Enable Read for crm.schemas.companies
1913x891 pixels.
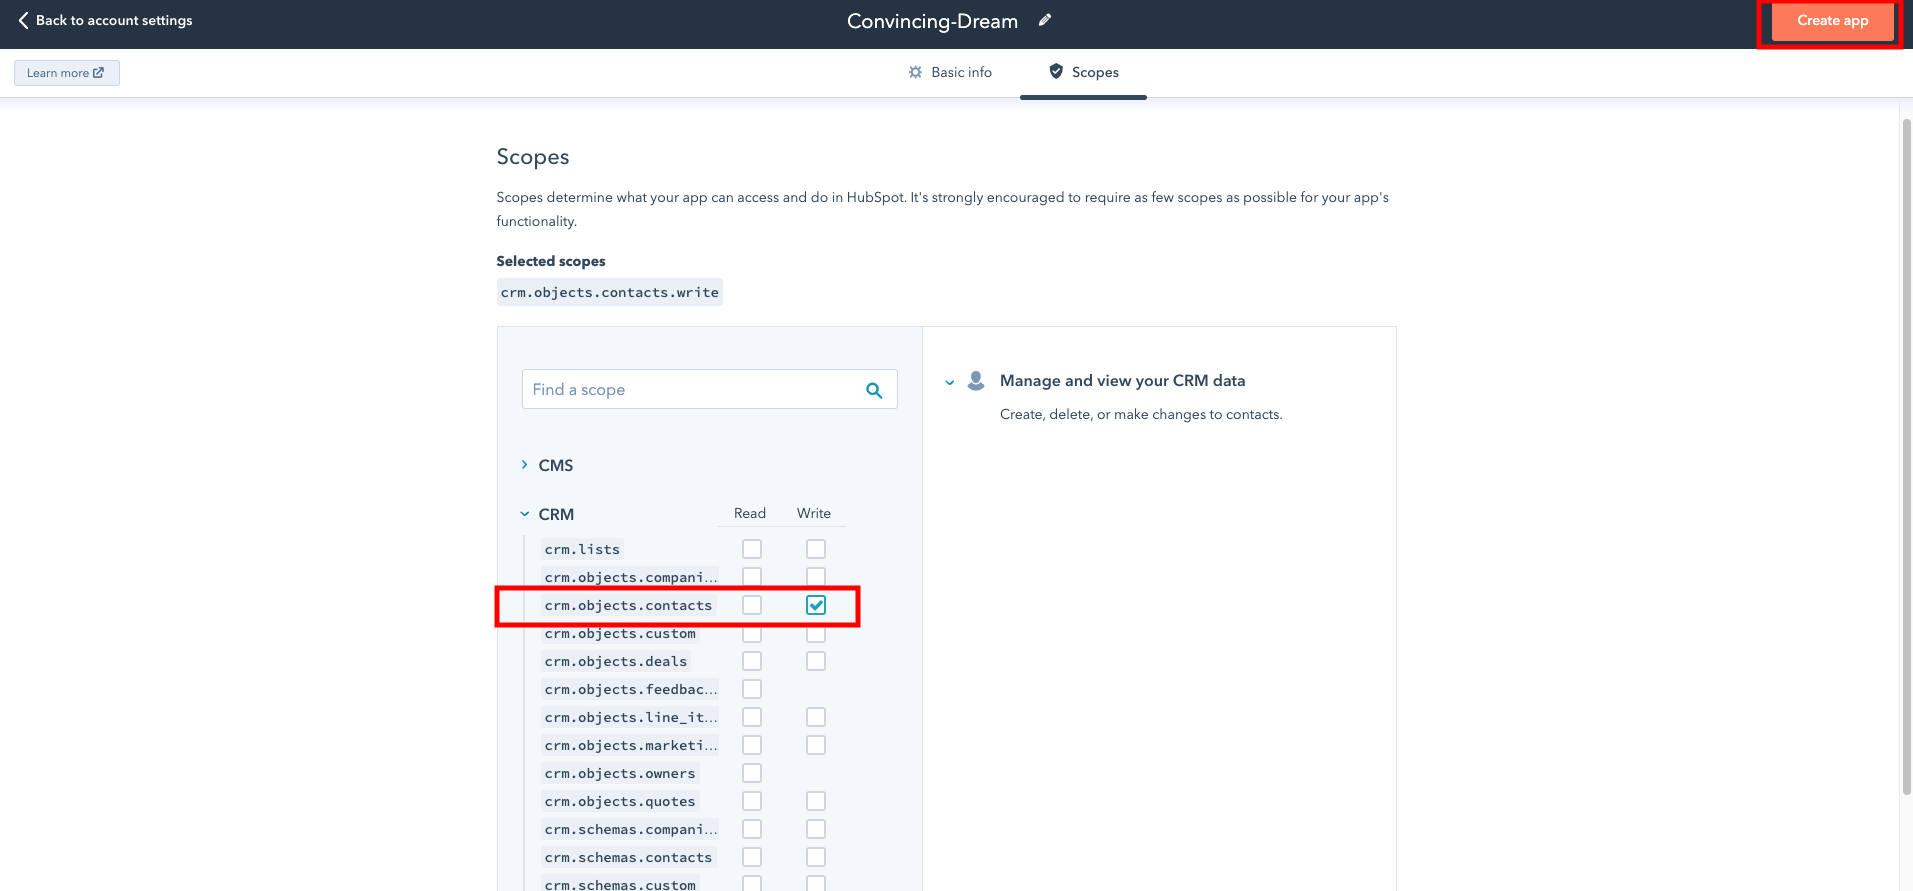point(752,829)
